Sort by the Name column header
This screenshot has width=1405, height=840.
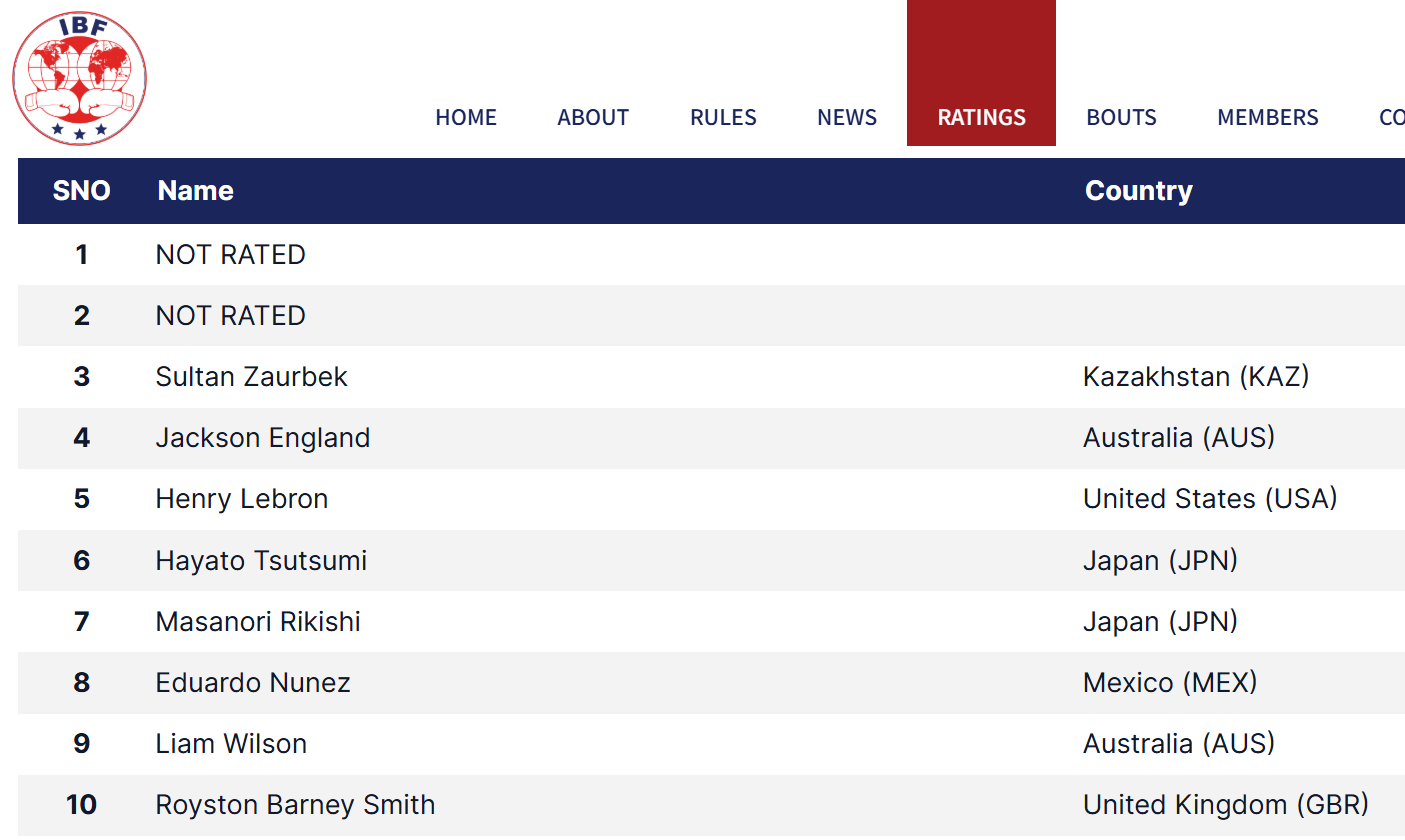click(x=196, y=191)
